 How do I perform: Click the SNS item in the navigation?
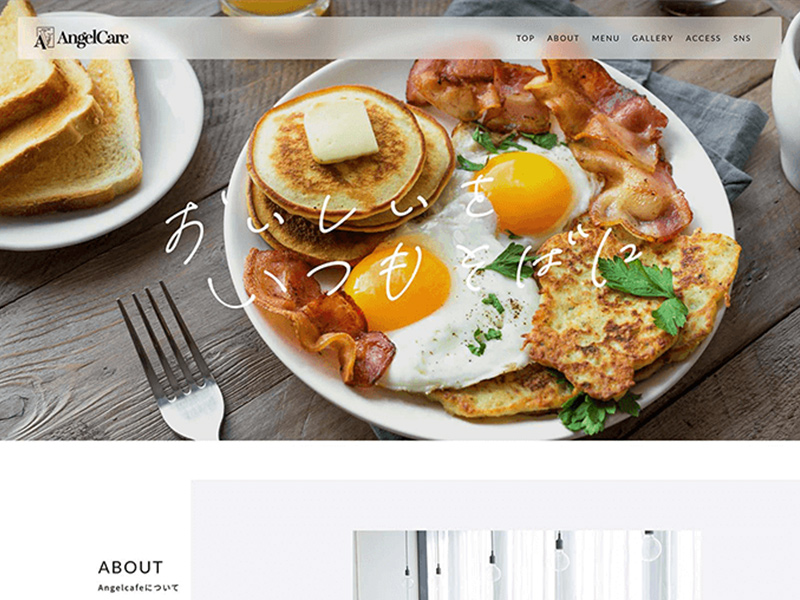742,38
